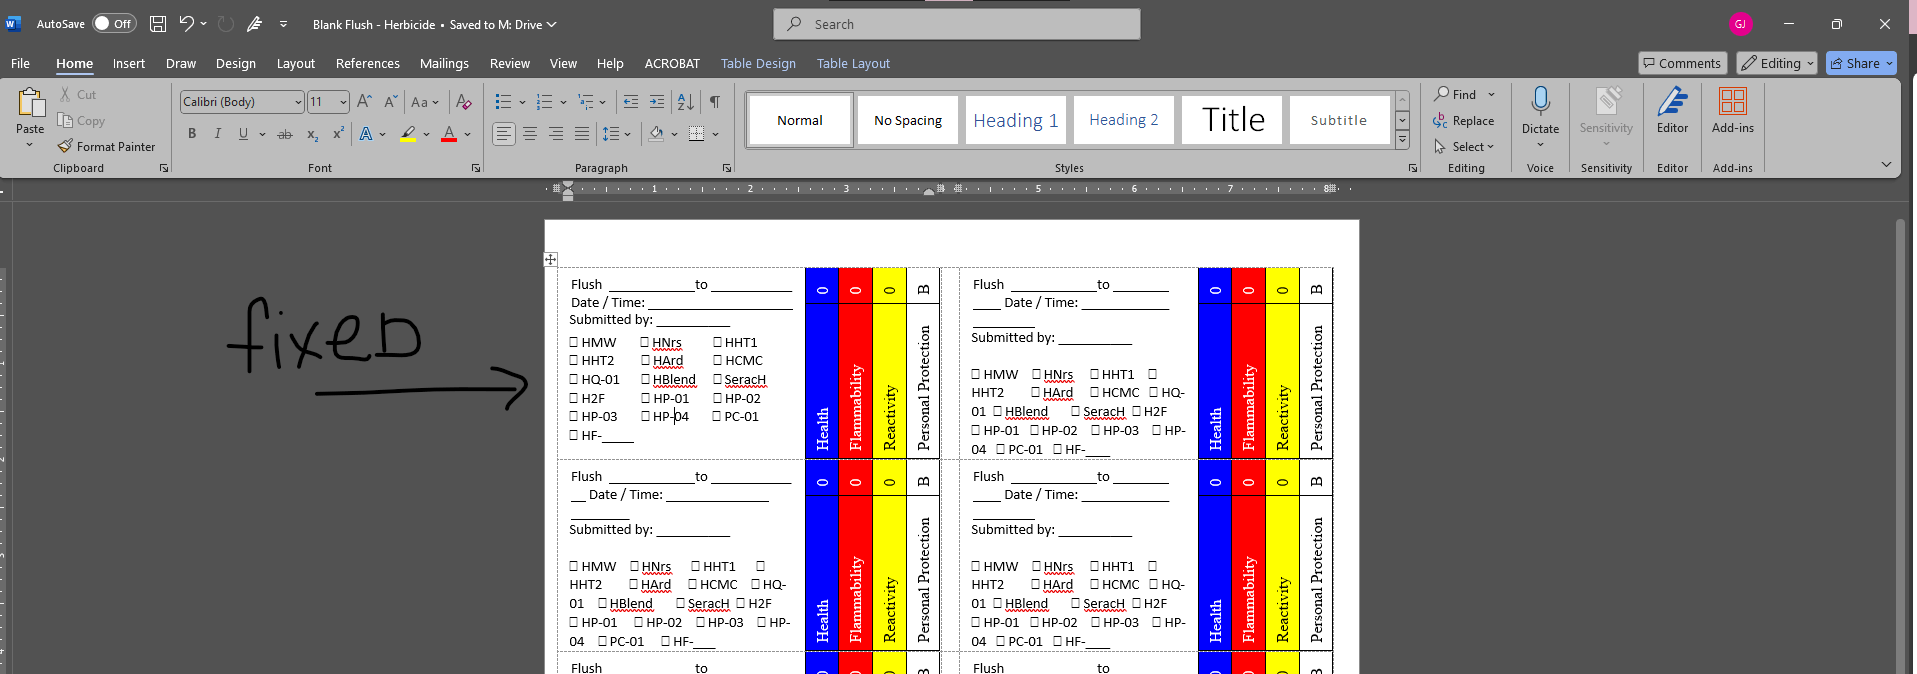Apply the Heading 1 style
This screenshot has width=1917, height=674.
click(1016, 120)
